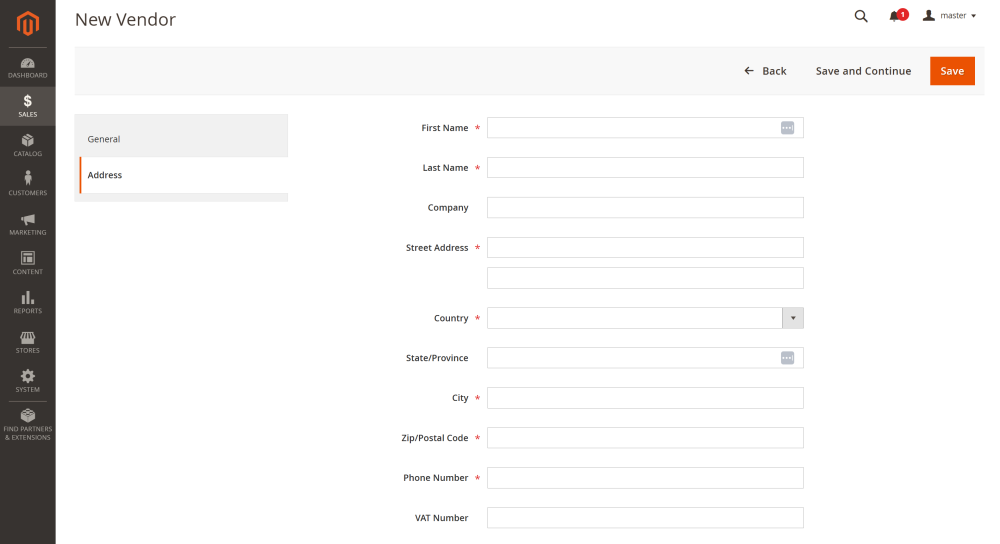
Task: Open the Sales sidebar menu
Action: click(27, 106)
